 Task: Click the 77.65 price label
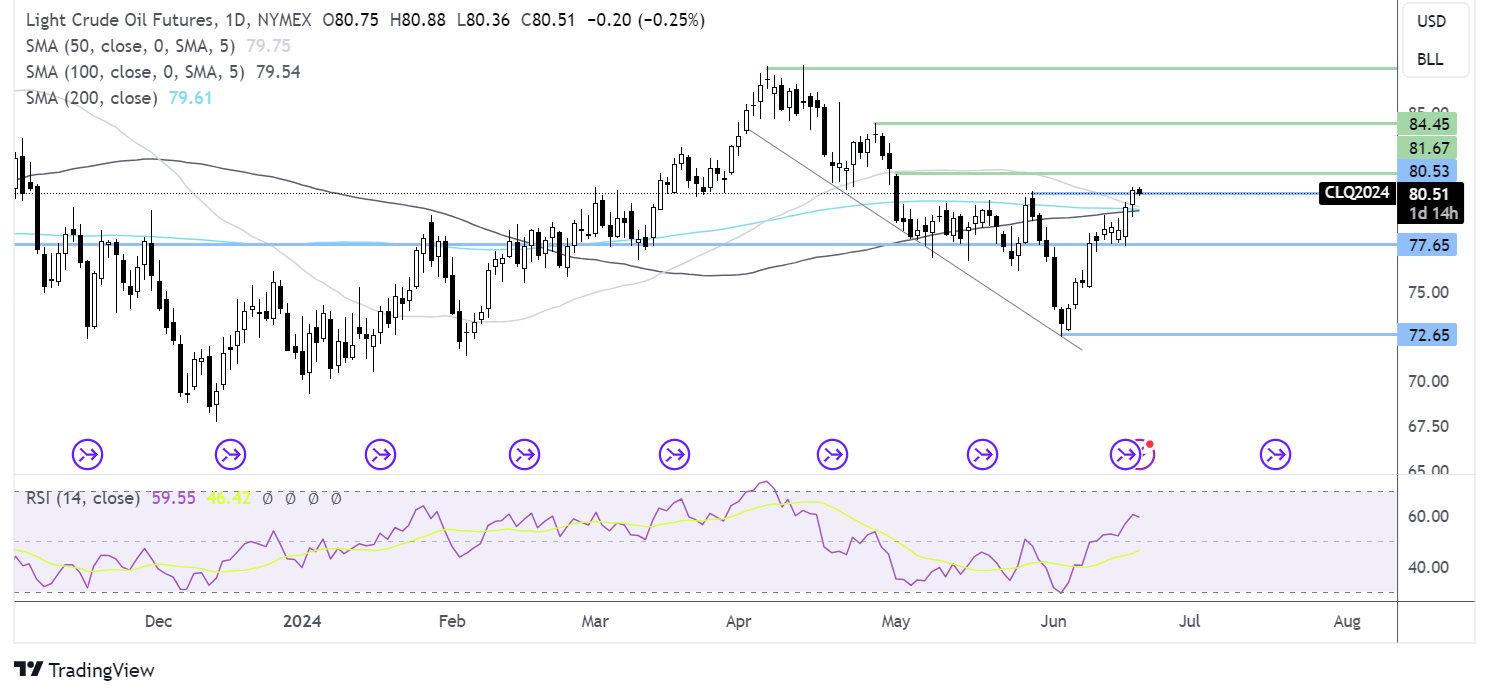(1429, 244)
